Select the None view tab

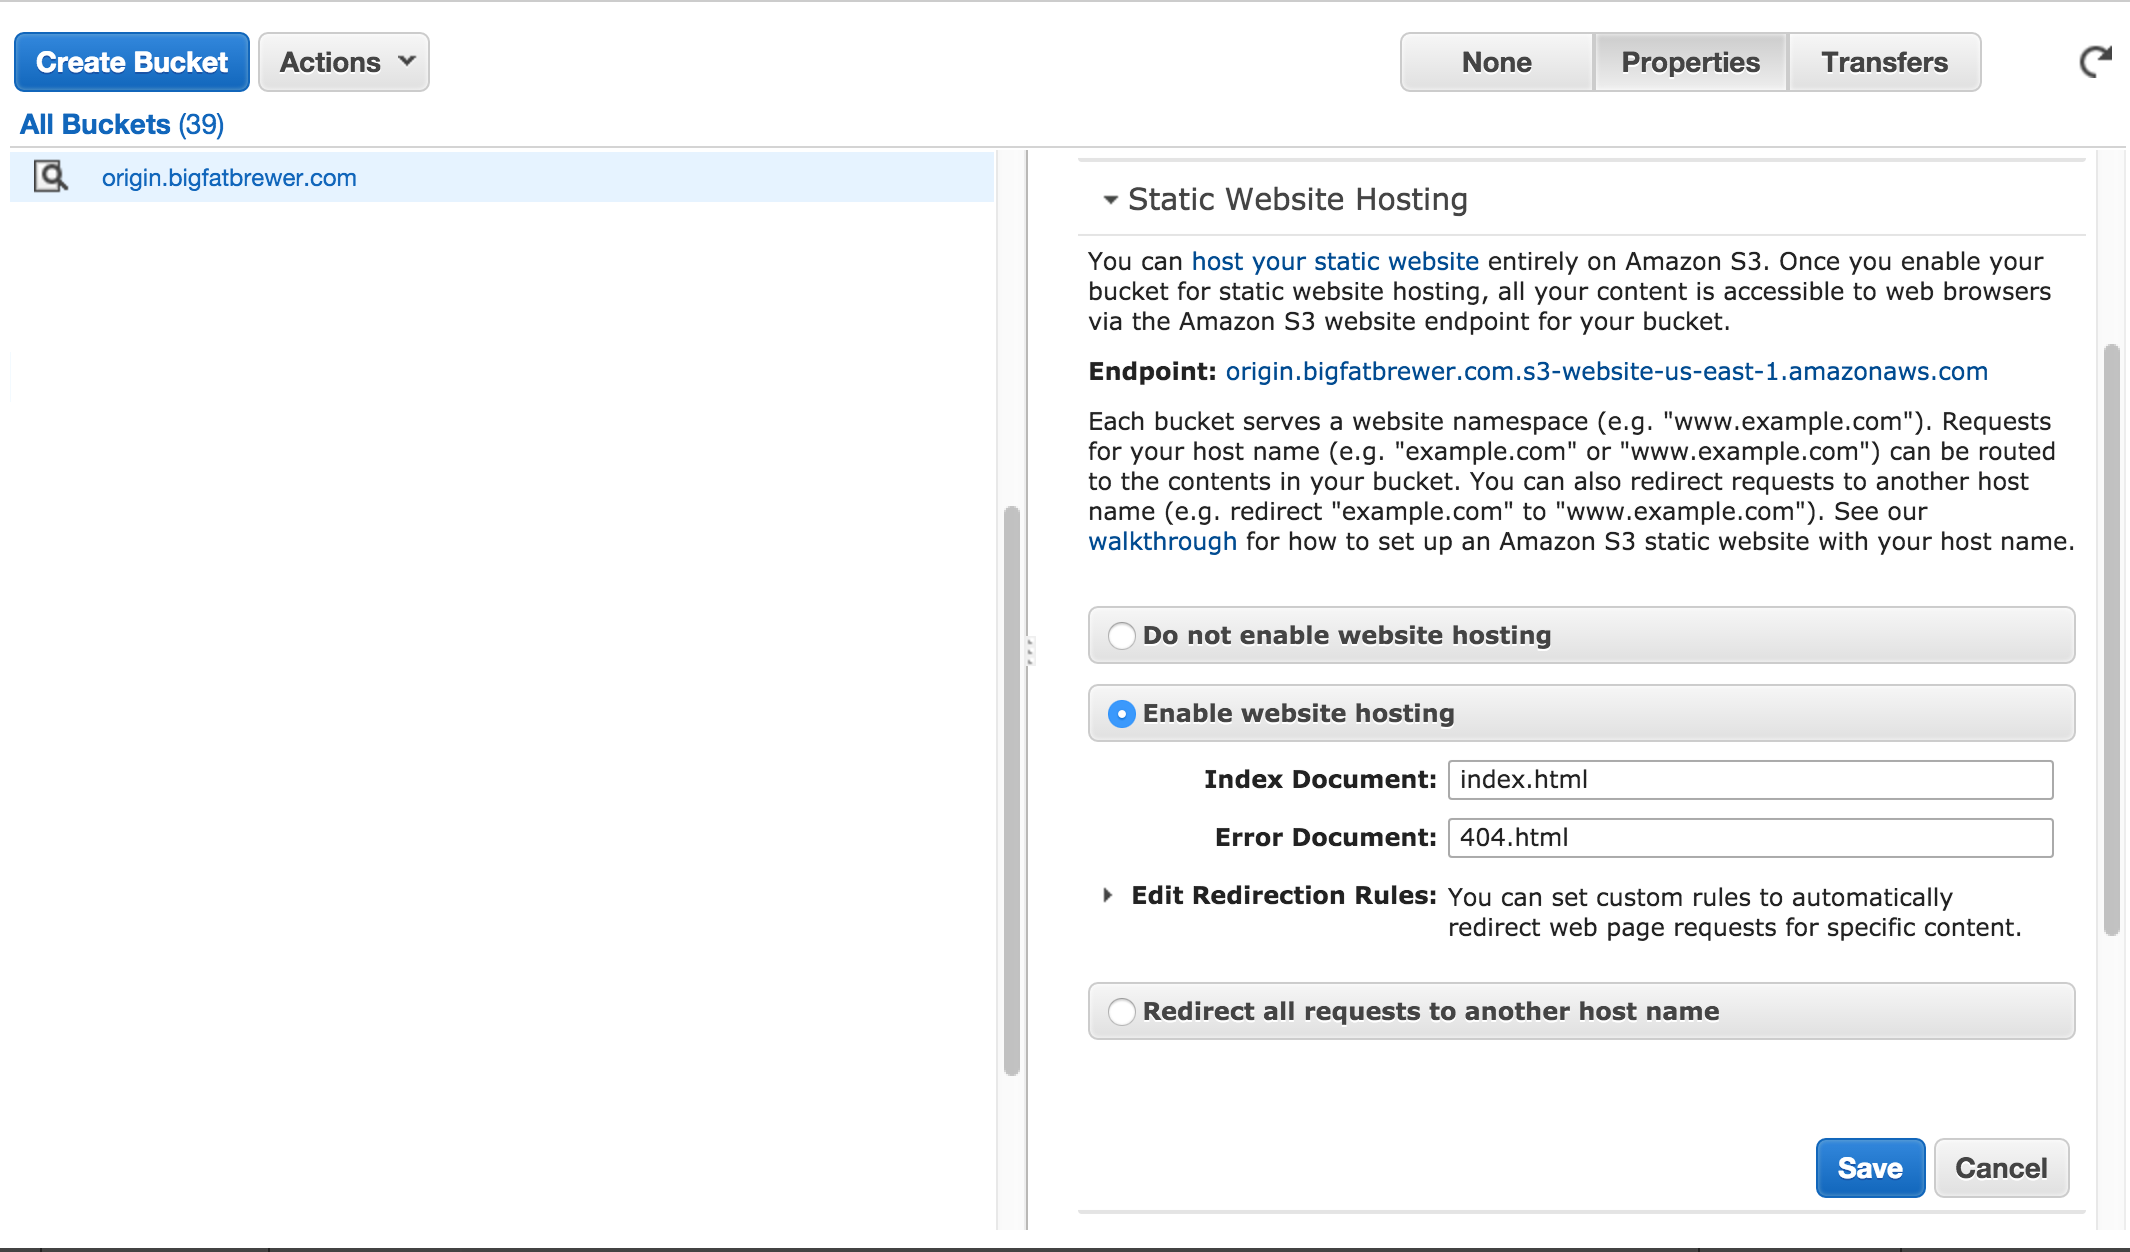point(1496,62)
